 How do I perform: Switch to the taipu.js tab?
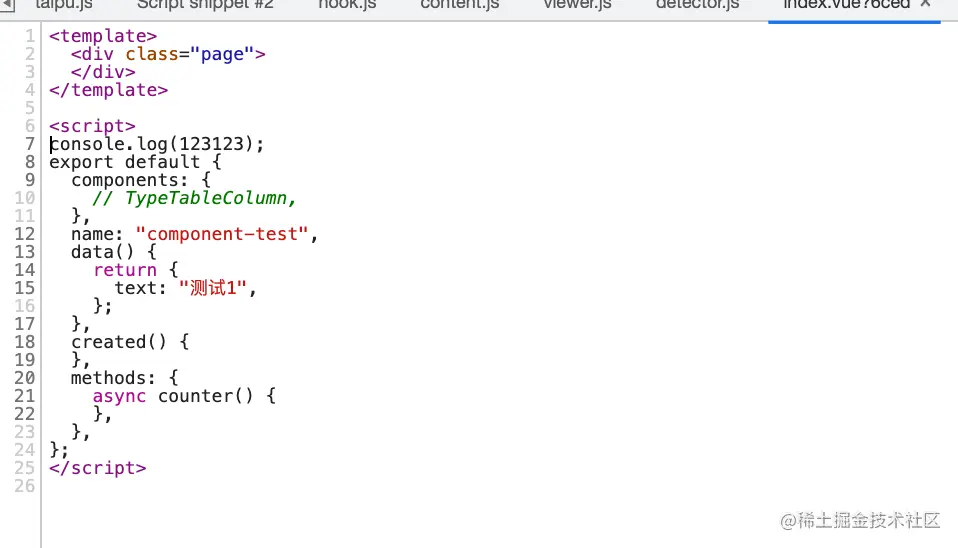(x=64, y=5)
